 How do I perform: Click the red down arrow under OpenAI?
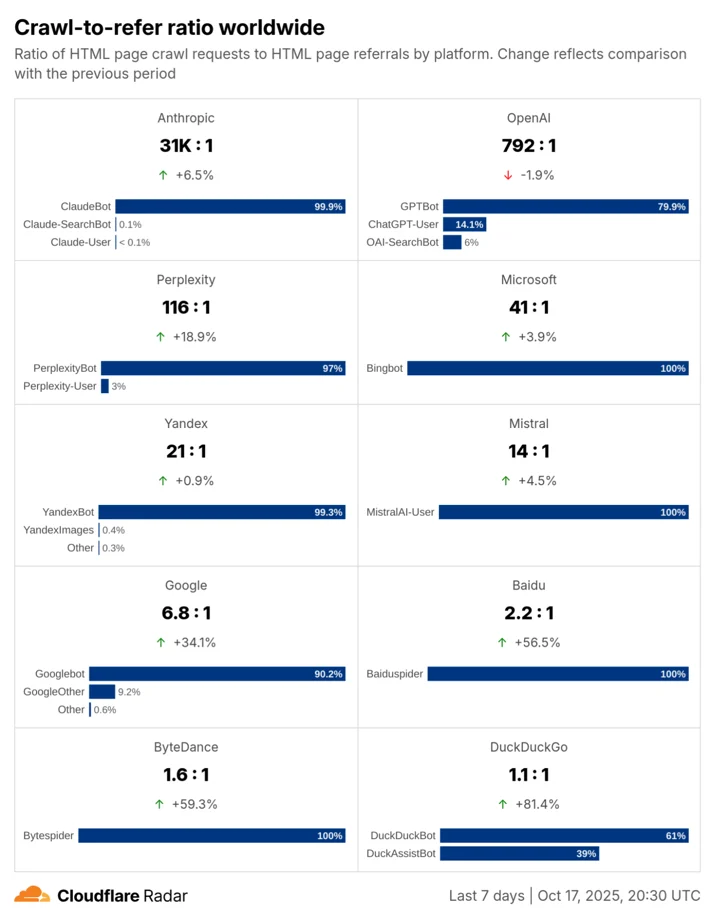click(x=508, y=175)
